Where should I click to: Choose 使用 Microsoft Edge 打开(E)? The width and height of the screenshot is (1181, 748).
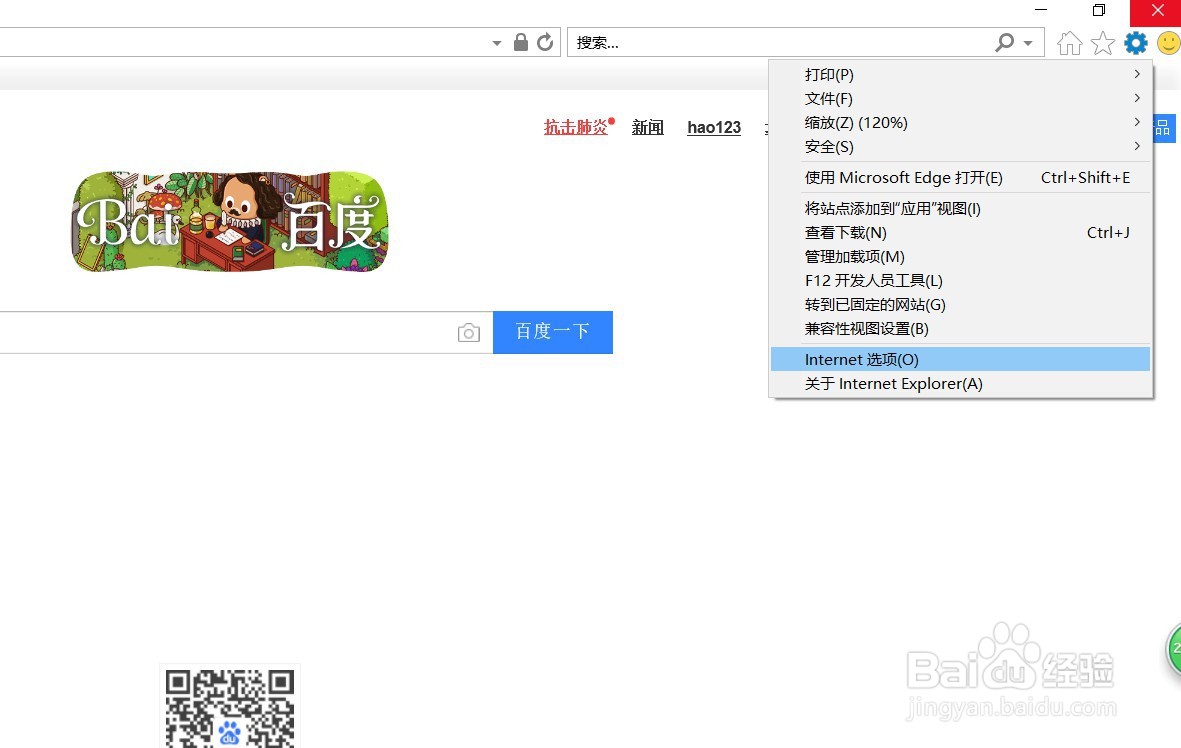pyautogui.click(x=960, y=178)
